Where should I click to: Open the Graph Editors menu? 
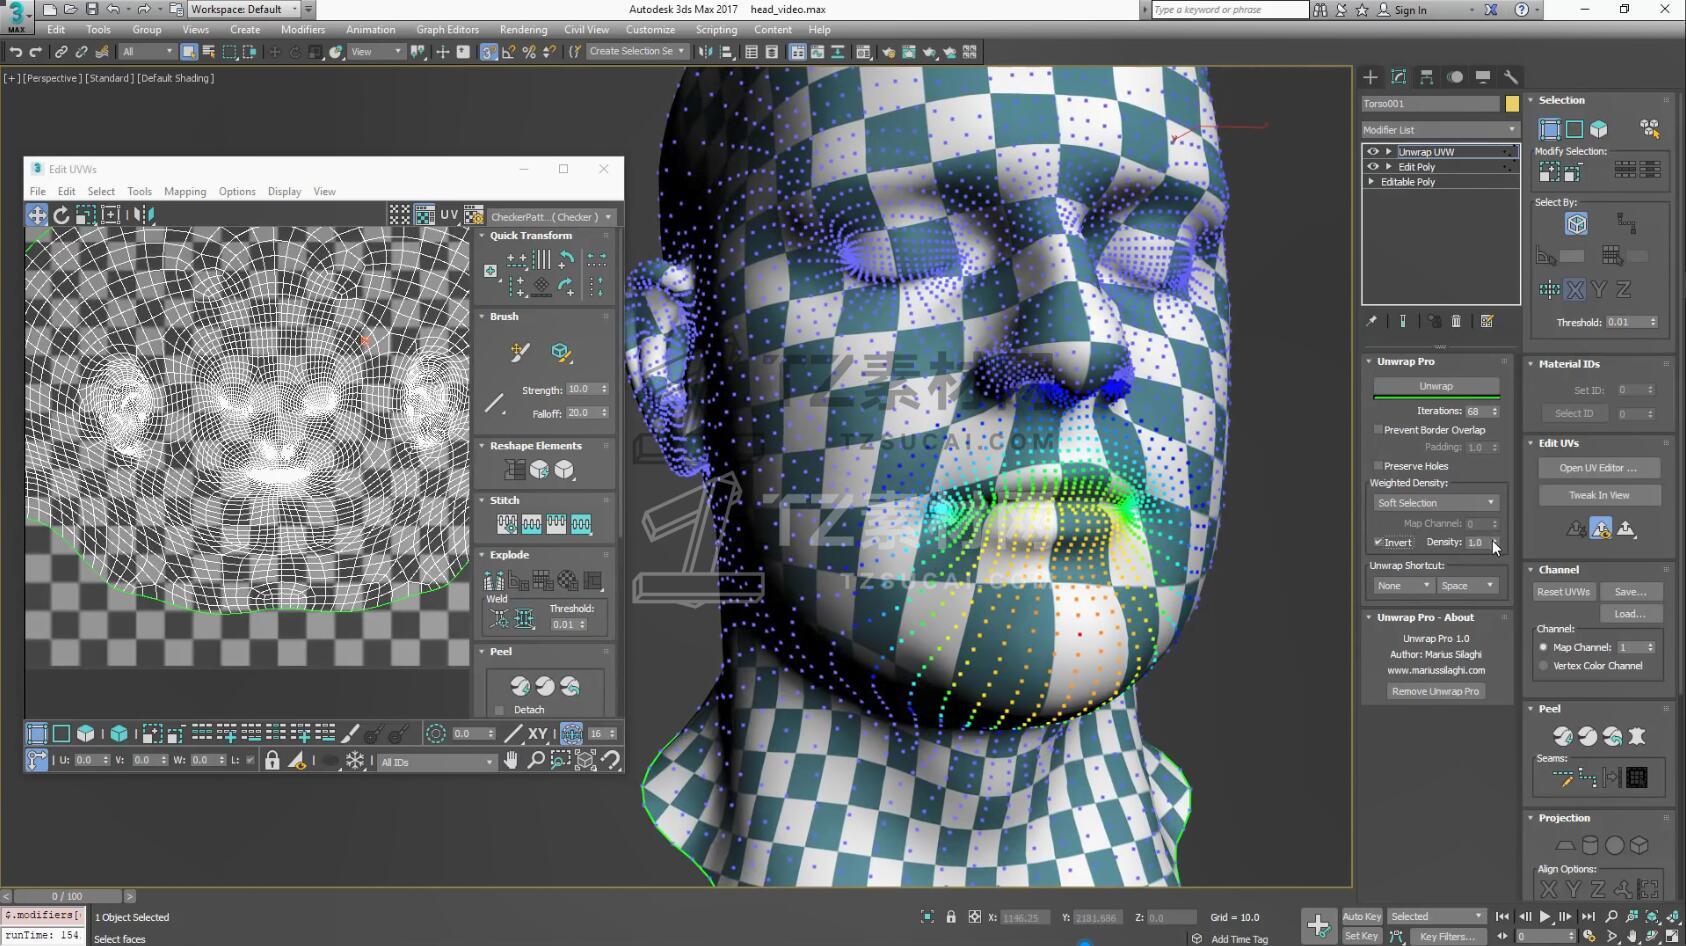(x=447, y=30)
